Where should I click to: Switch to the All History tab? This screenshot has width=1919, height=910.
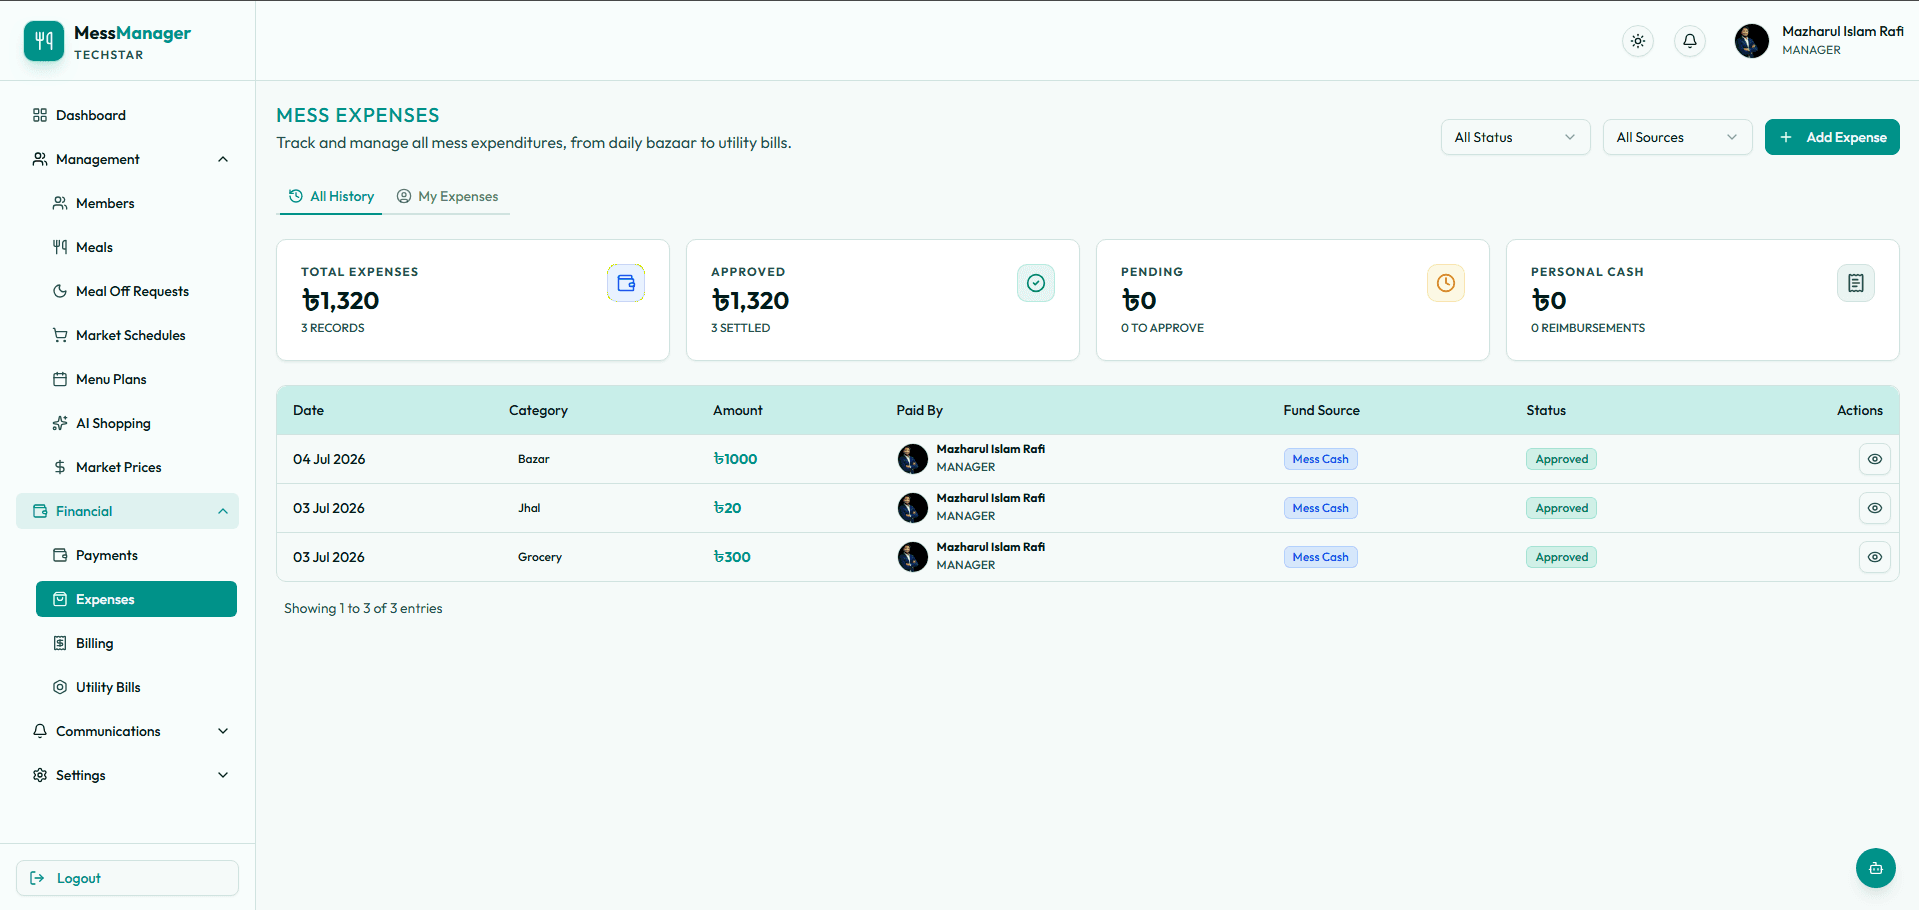click(x=331, y=196)
